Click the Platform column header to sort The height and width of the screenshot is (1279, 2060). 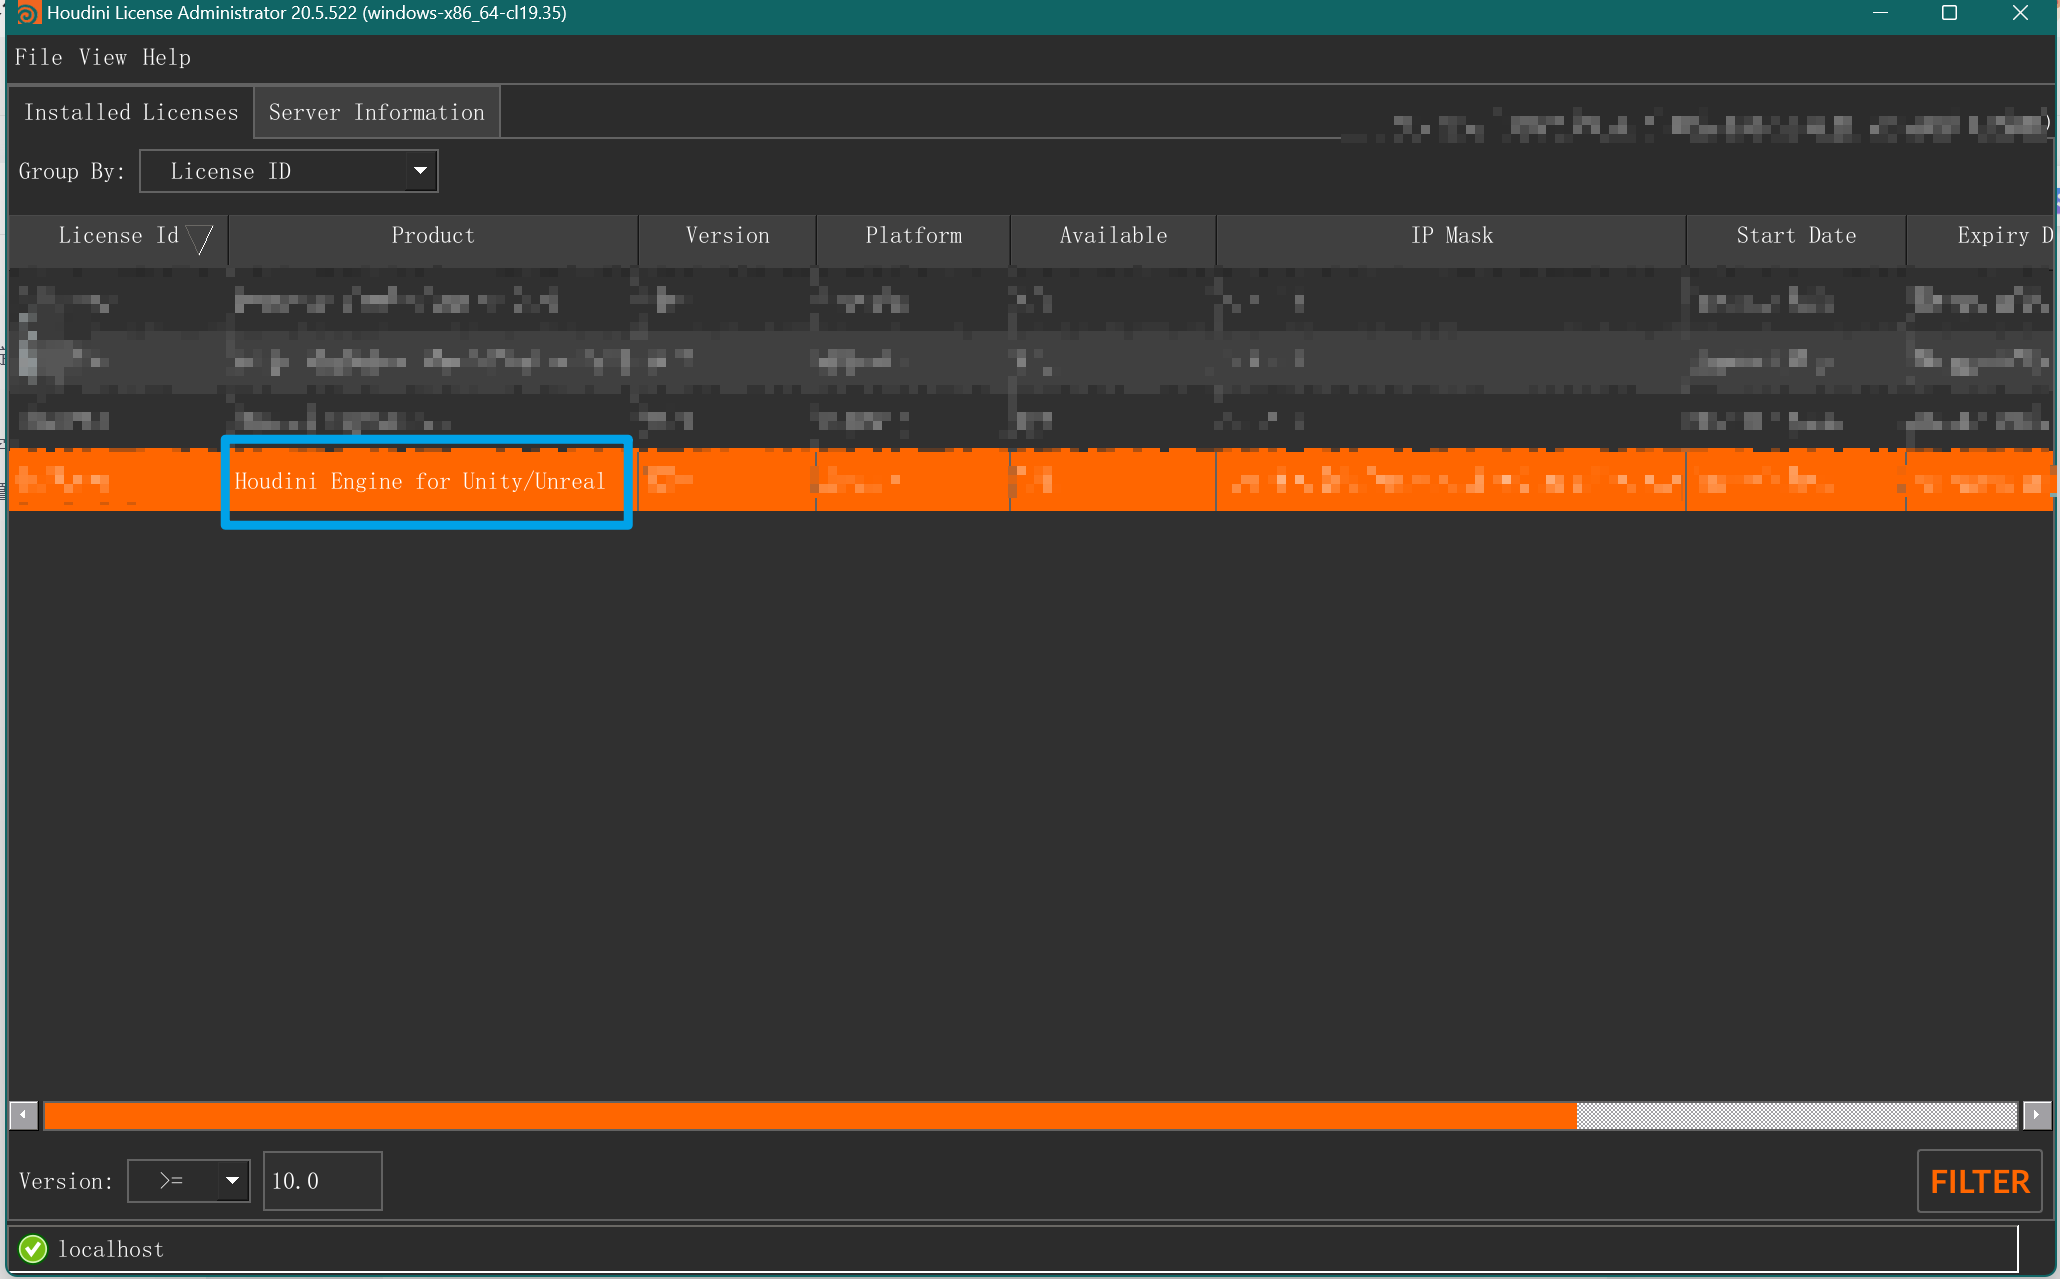[913, 236]
